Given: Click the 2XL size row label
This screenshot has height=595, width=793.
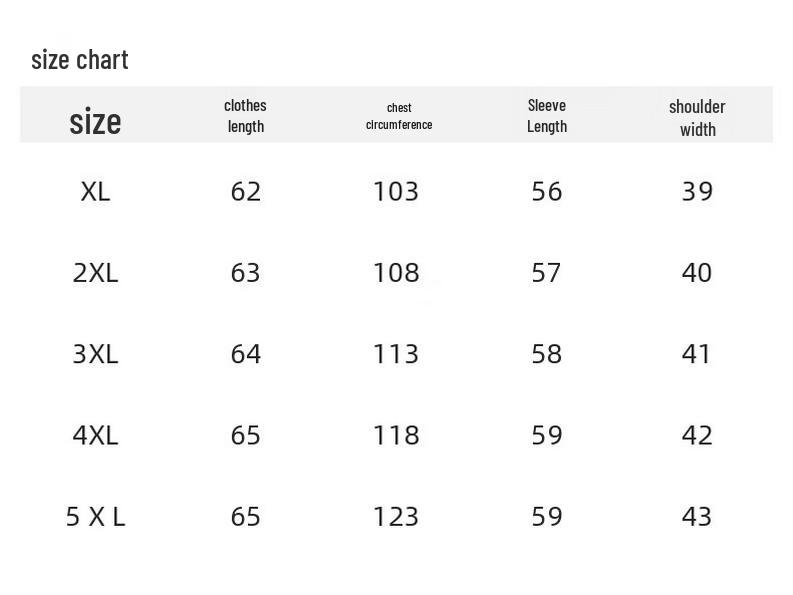Looking at the screenshot, I should 95,272.
